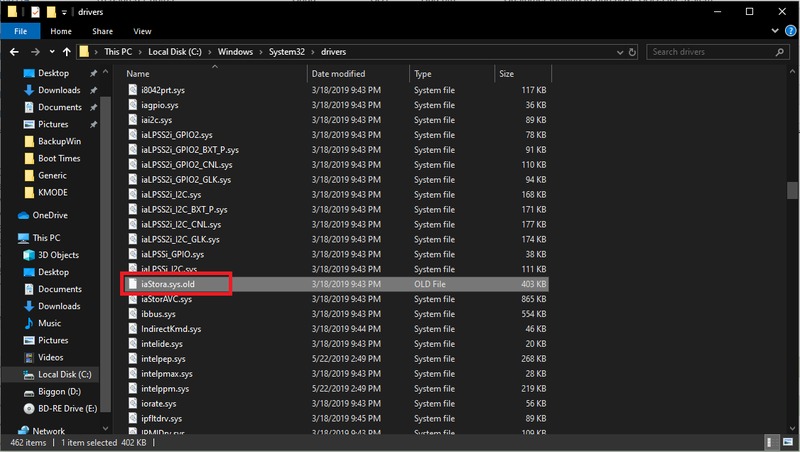Open the File menu
800x452 pixels.
(20, 31)
